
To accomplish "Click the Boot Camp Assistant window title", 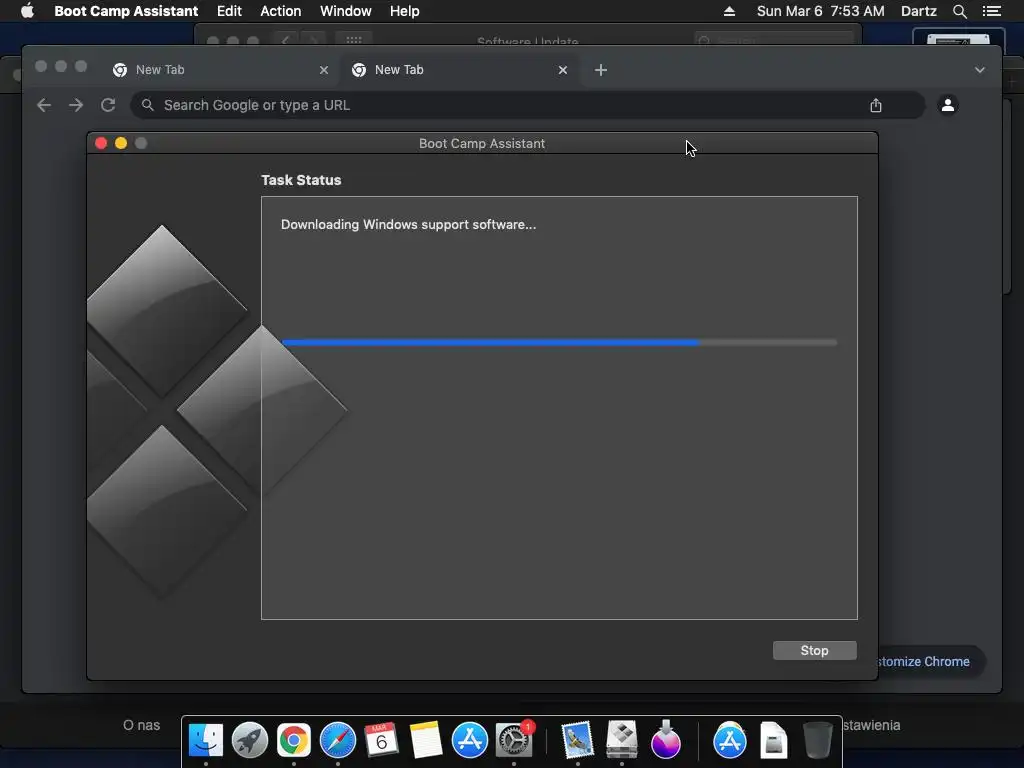I will [x=482, y=144].
